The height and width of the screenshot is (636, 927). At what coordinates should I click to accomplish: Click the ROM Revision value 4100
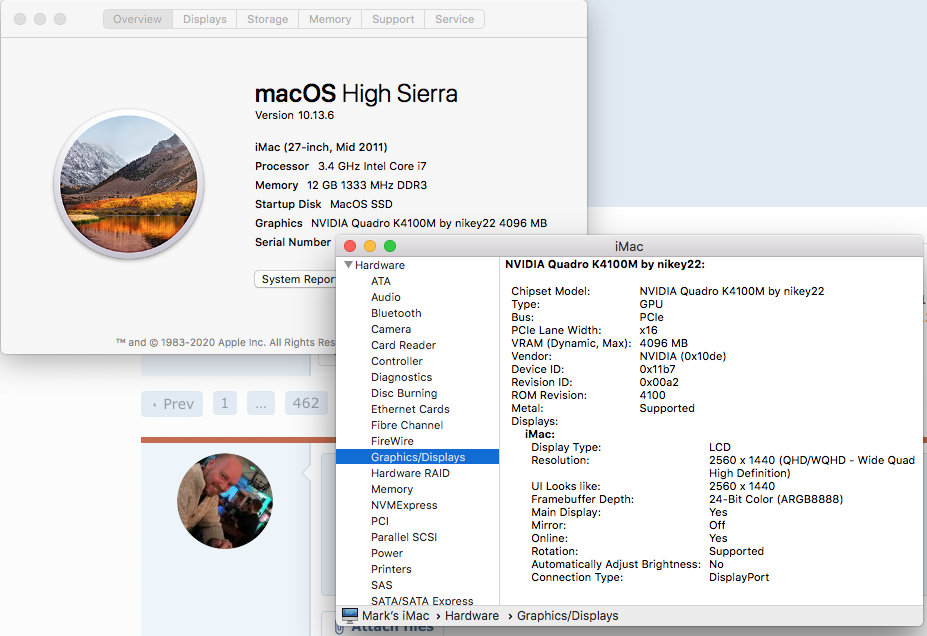point(652,395)
